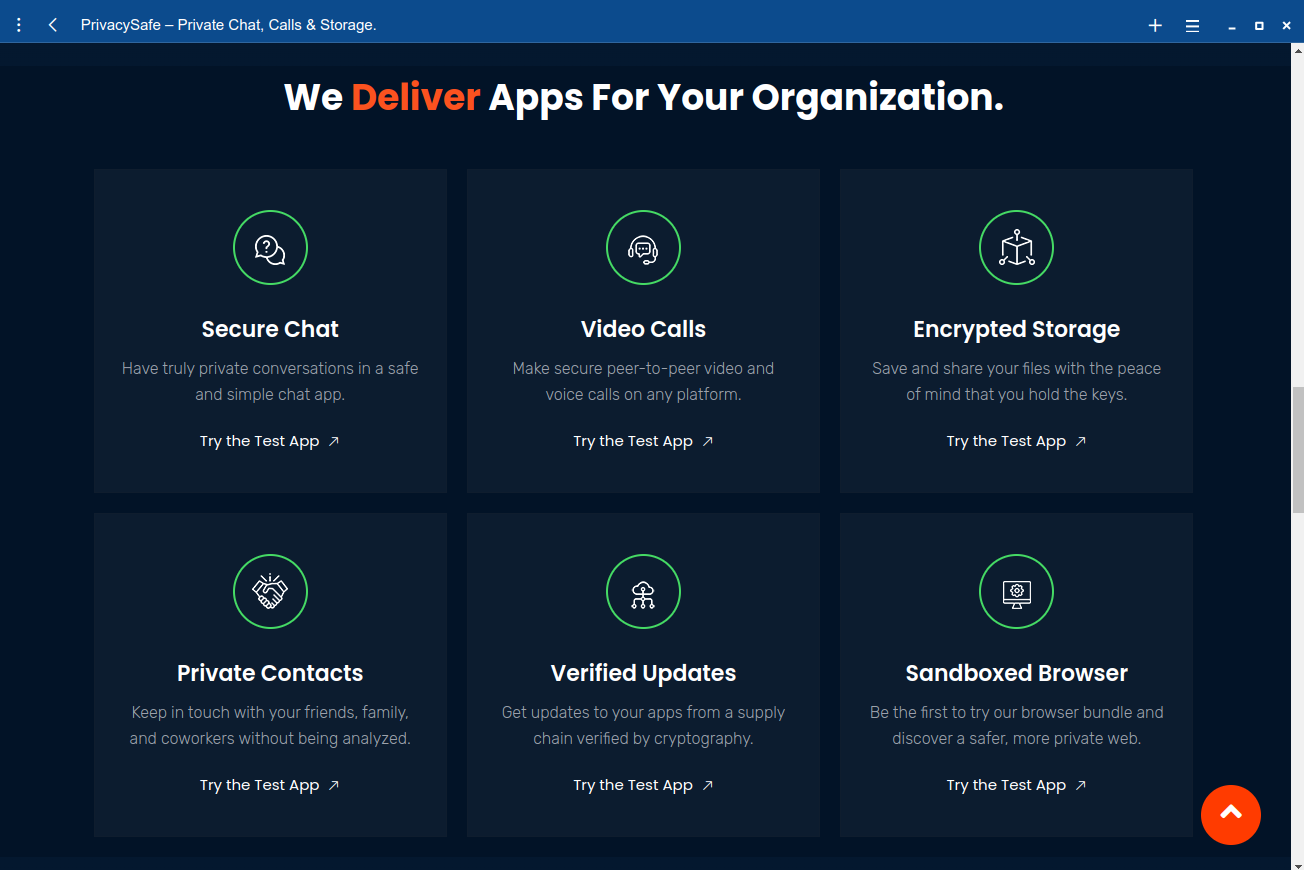1304x870 pixels.
Task: Click the Video Calls headset icon
Action: [643, 247]
